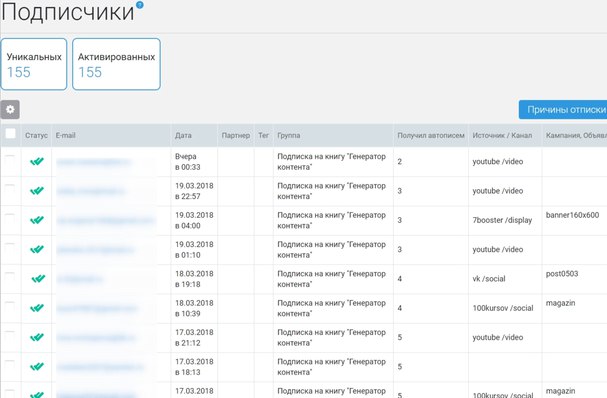Click status checkmark for 17.03.2018 21:12 row
Viewport: 607px width, 398px height.
pos(37,337)
